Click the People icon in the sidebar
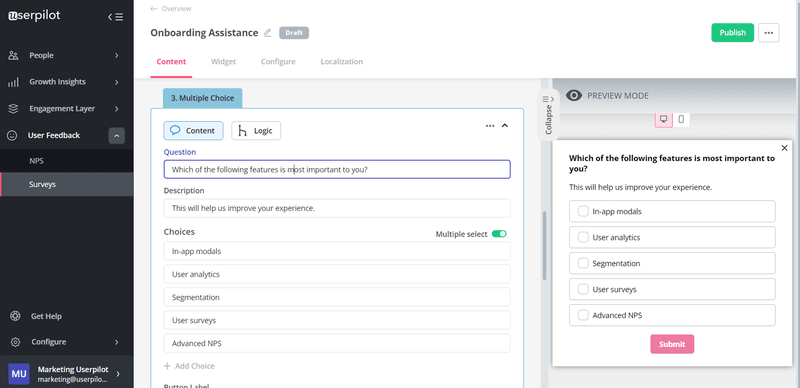Screen dimensions: 800x388 coord(14,55)
